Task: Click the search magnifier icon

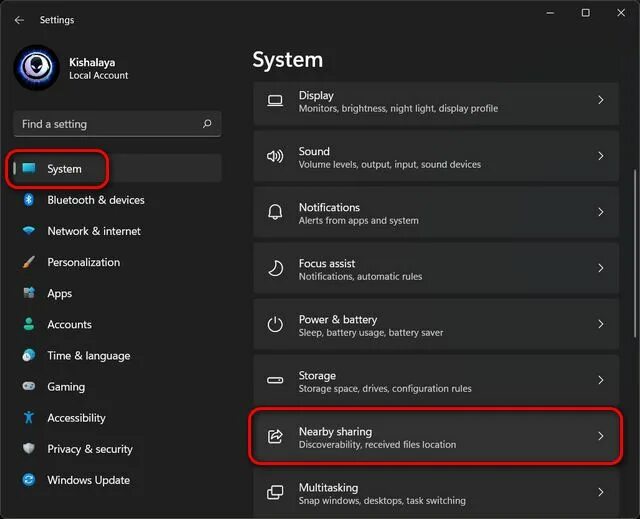Action: (207, 124)
